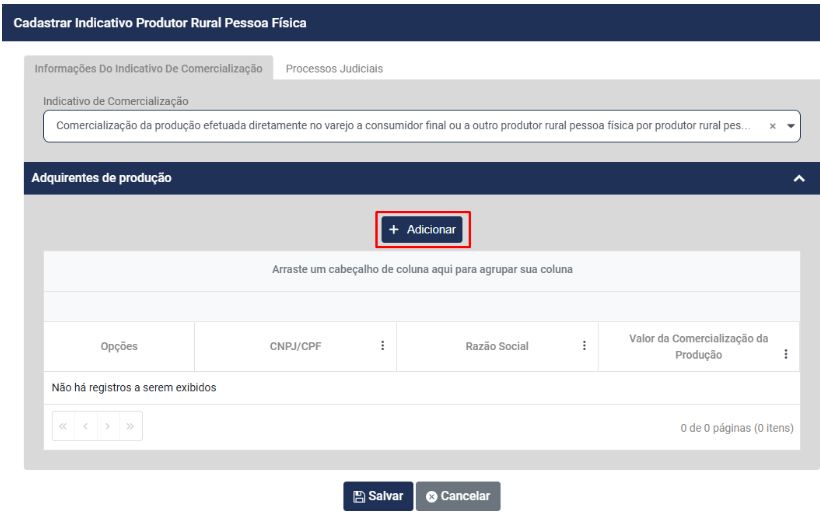Clear the Indicativo de Comercialização selection
The image size is (820, 514).
tap(772, 127)
